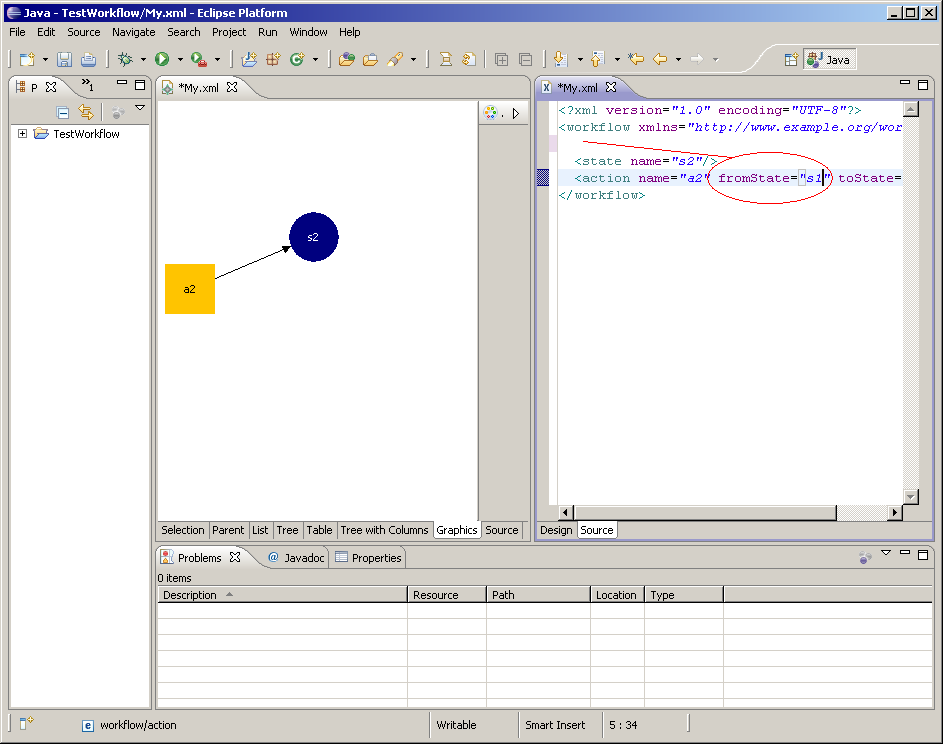Select the blue s2 state node
Viewport: 943px width, 744px height.
(x=313, y=237)
